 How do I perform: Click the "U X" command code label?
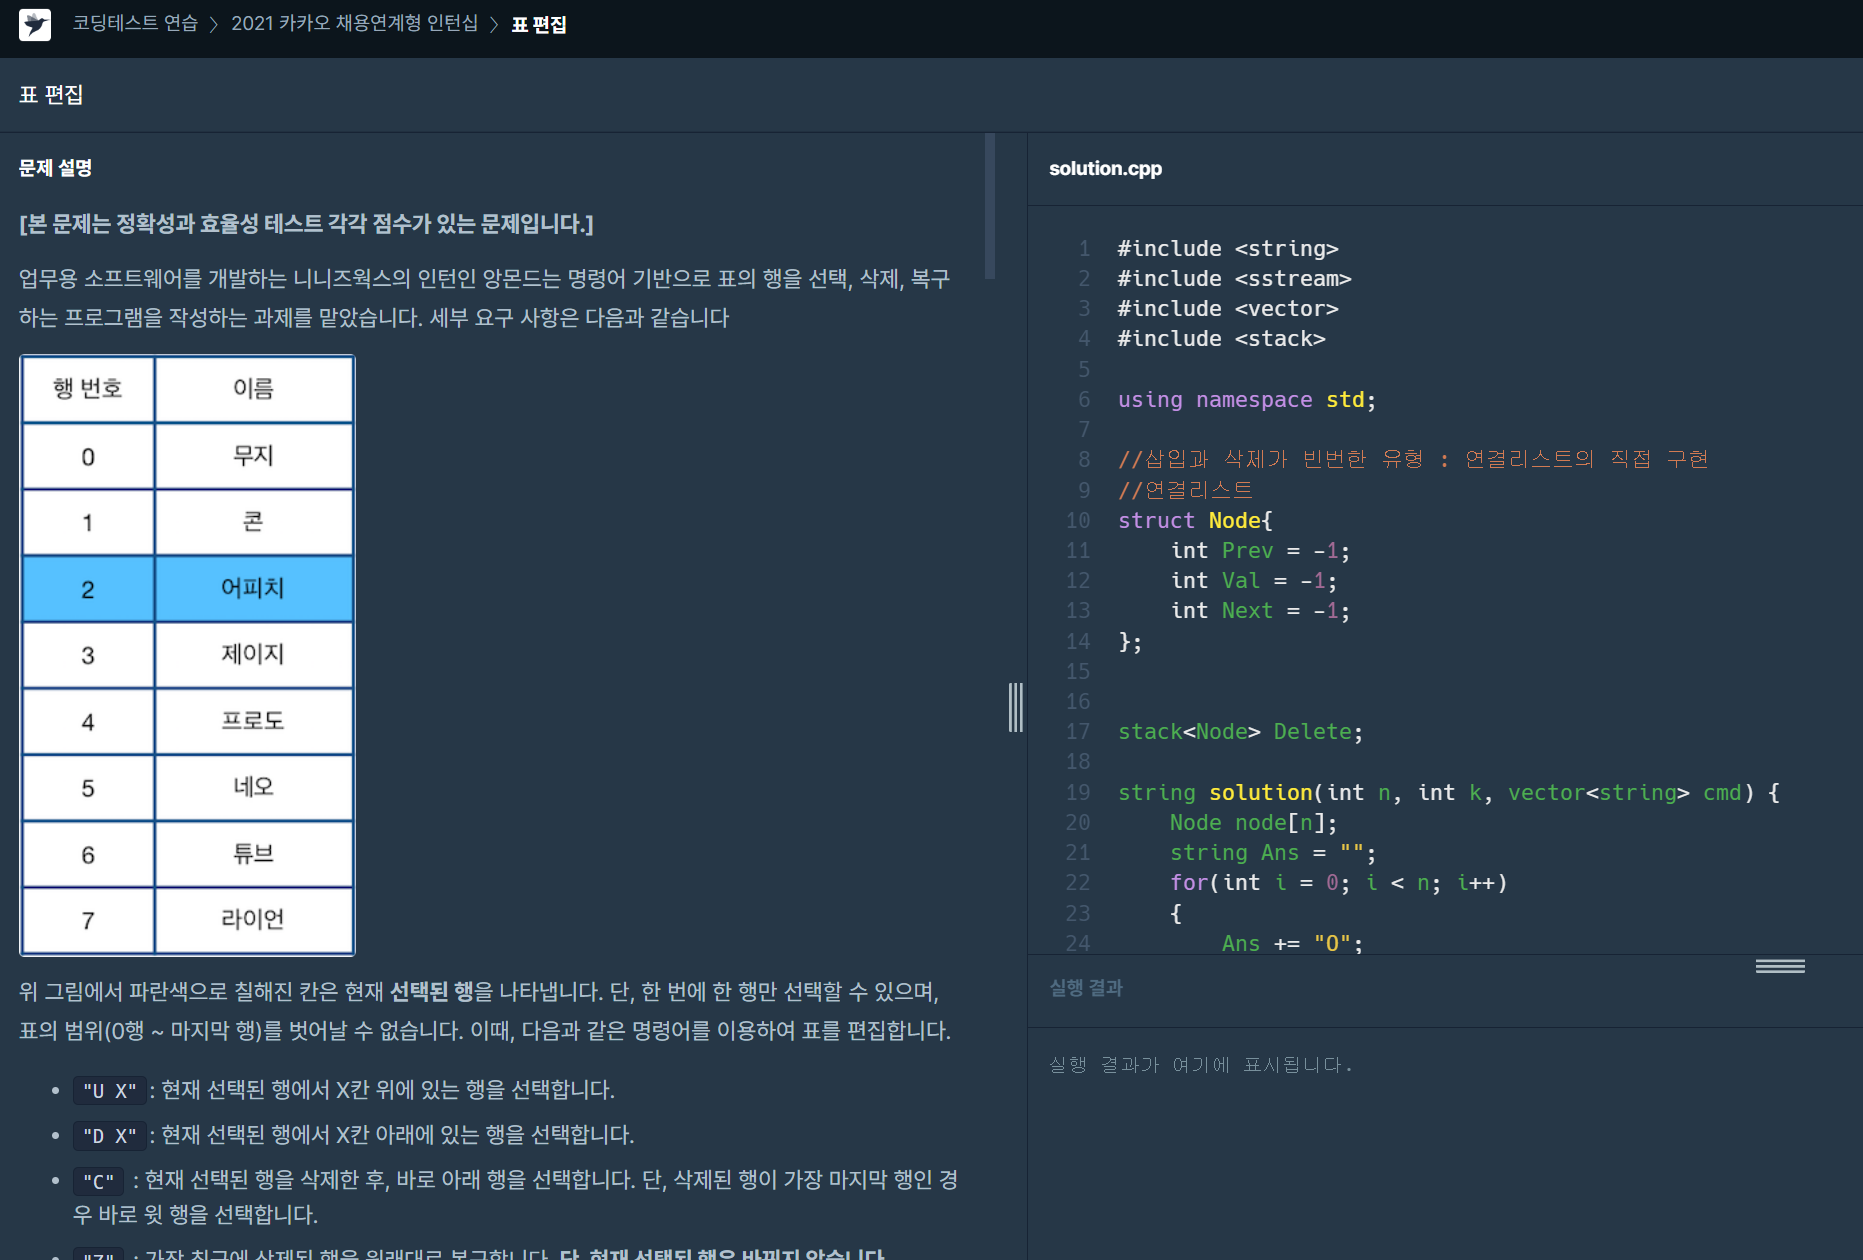coord(109,1091)
